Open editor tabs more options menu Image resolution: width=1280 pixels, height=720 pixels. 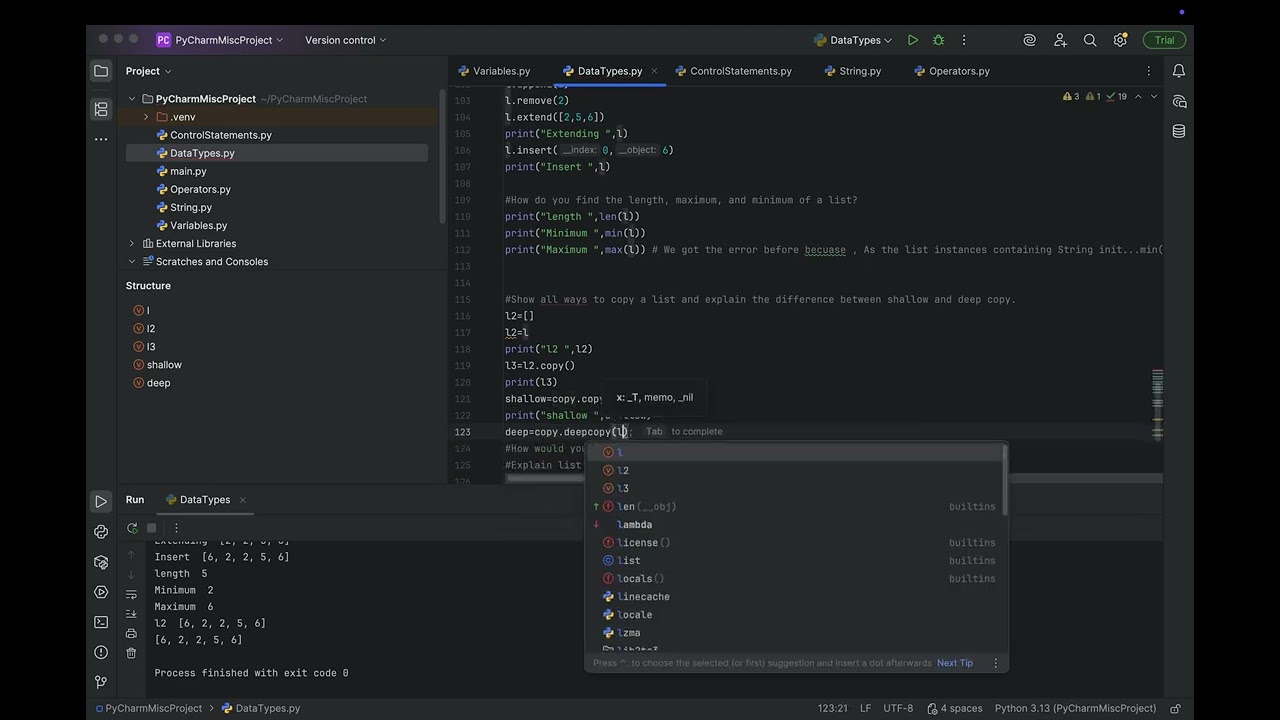pos(1148,71)
